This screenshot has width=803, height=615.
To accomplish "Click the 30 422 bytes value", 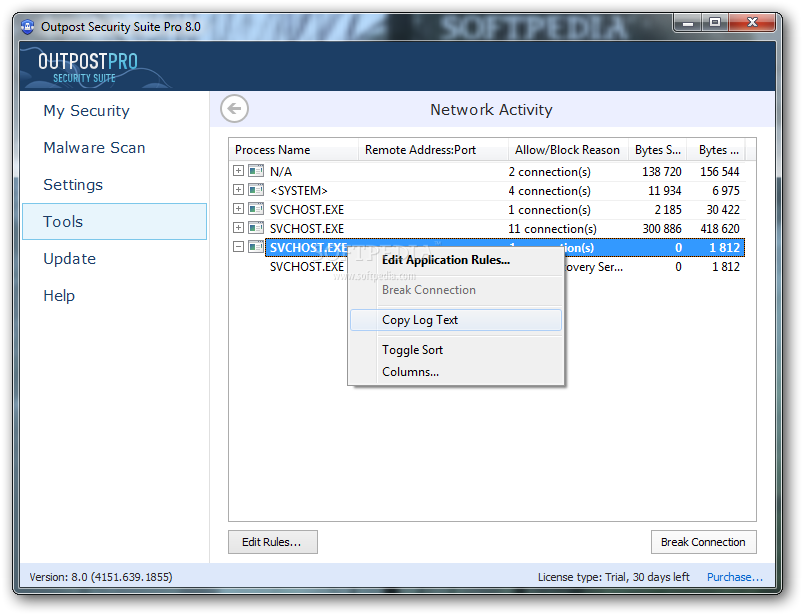I will (x=723, y=209).
